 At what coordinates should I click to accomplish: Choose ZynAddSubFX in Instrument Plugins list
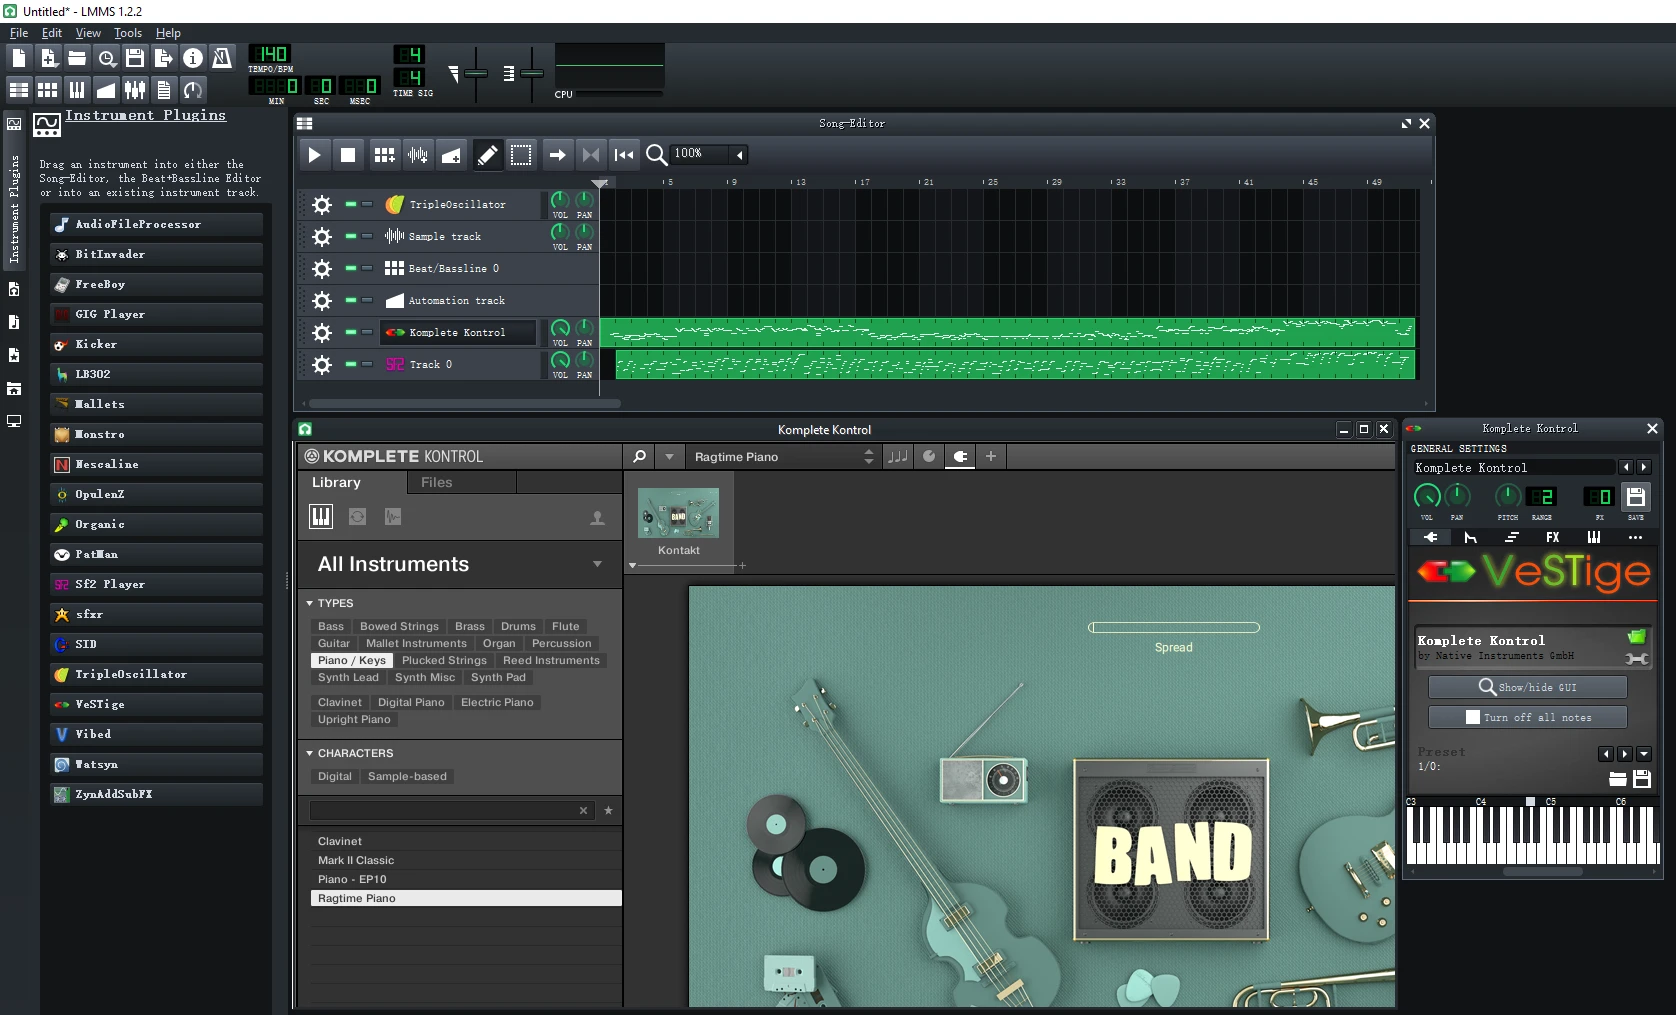click(156, 794)
